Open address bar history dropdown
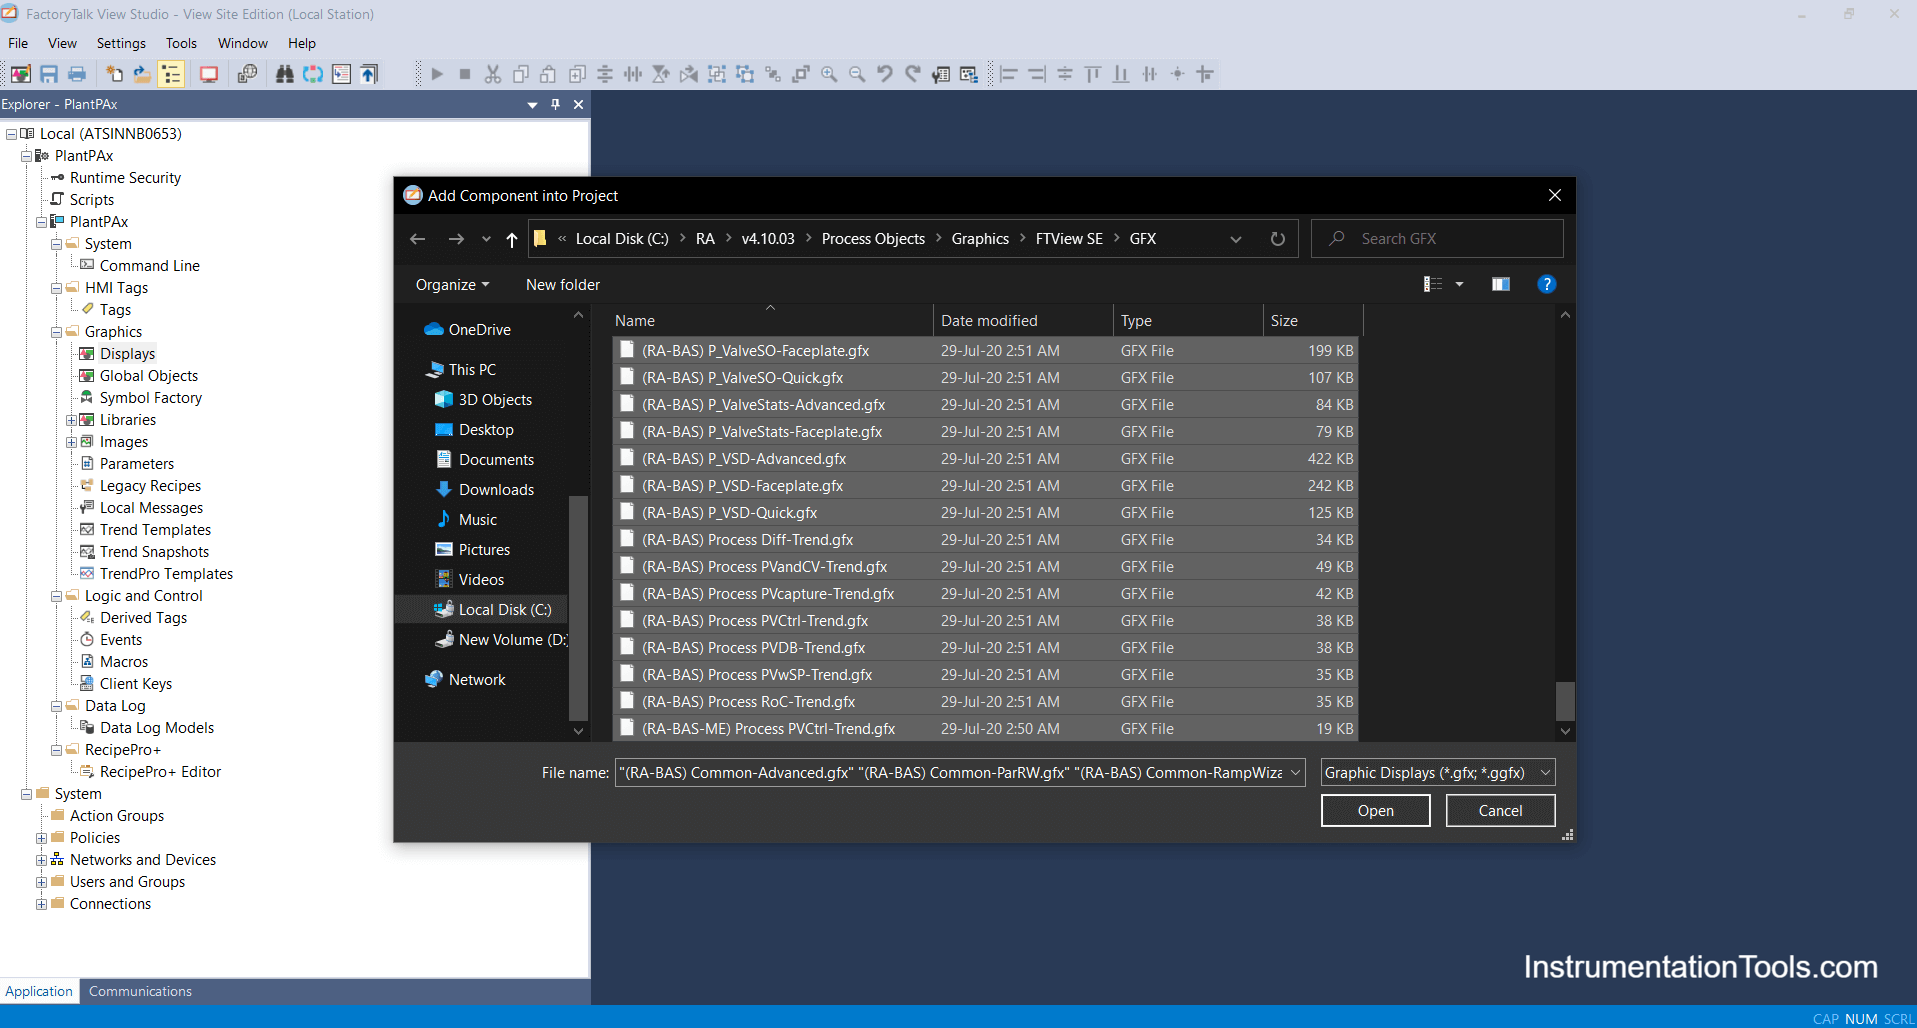Viewport: 1917px width, 1028px height. [x=1236, y=239]
